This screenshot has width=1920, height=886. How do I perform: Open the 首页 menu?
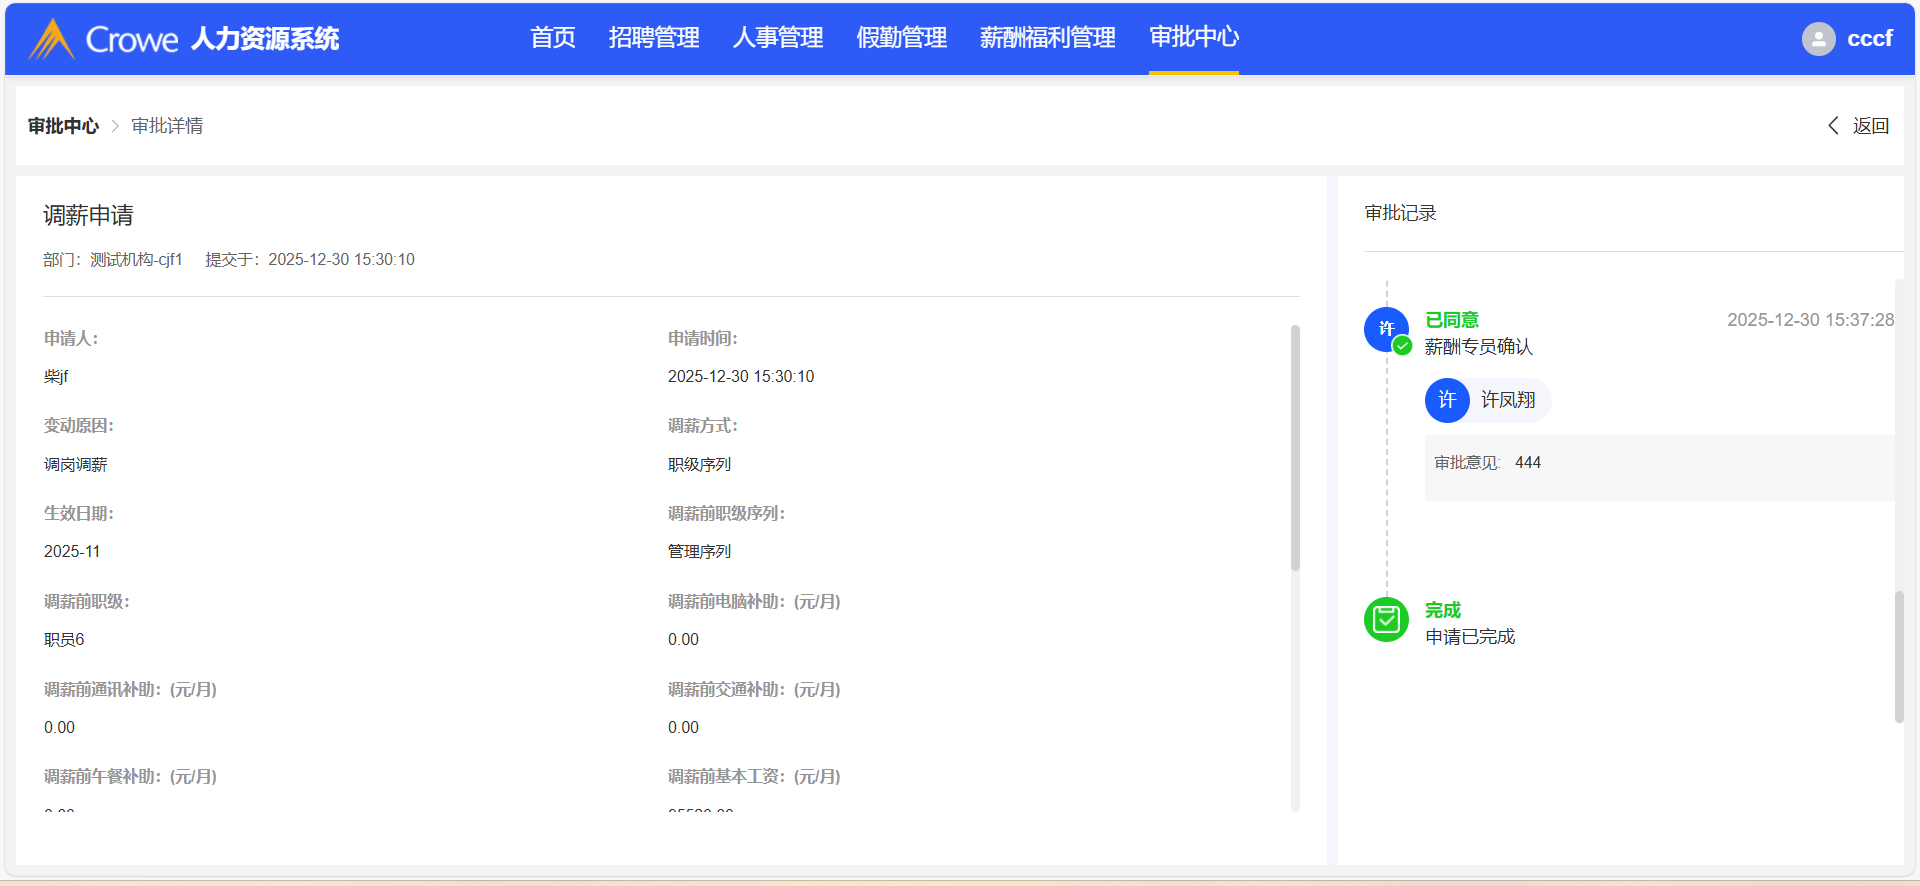553,38
